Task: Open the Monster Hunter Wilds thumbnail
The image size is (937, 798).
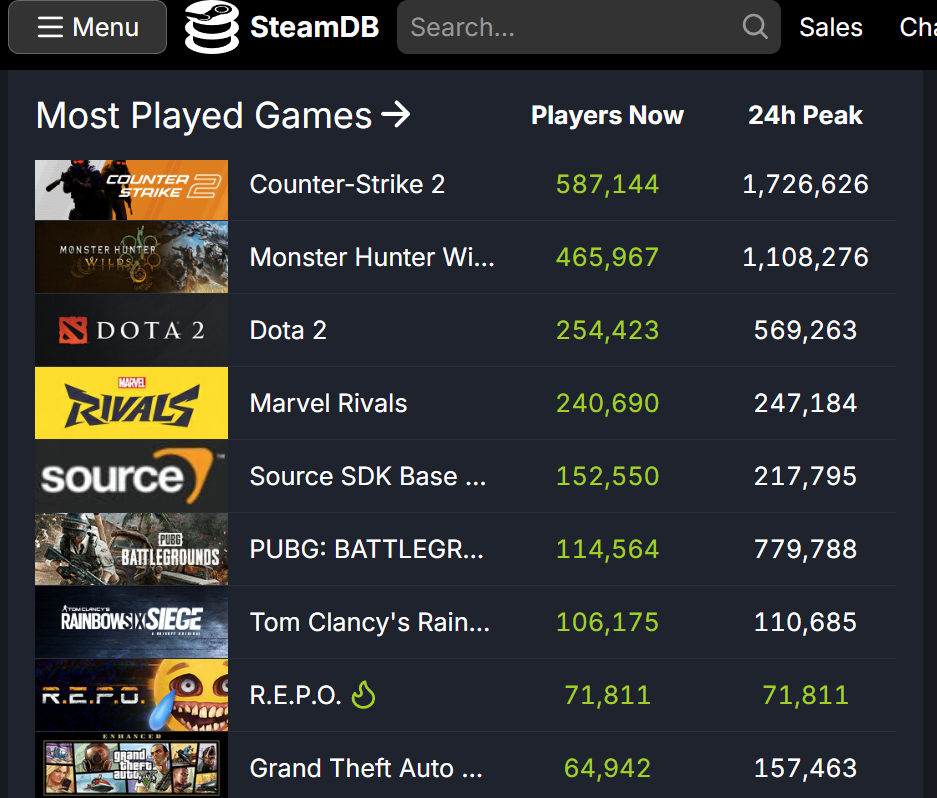Action: 131,257
